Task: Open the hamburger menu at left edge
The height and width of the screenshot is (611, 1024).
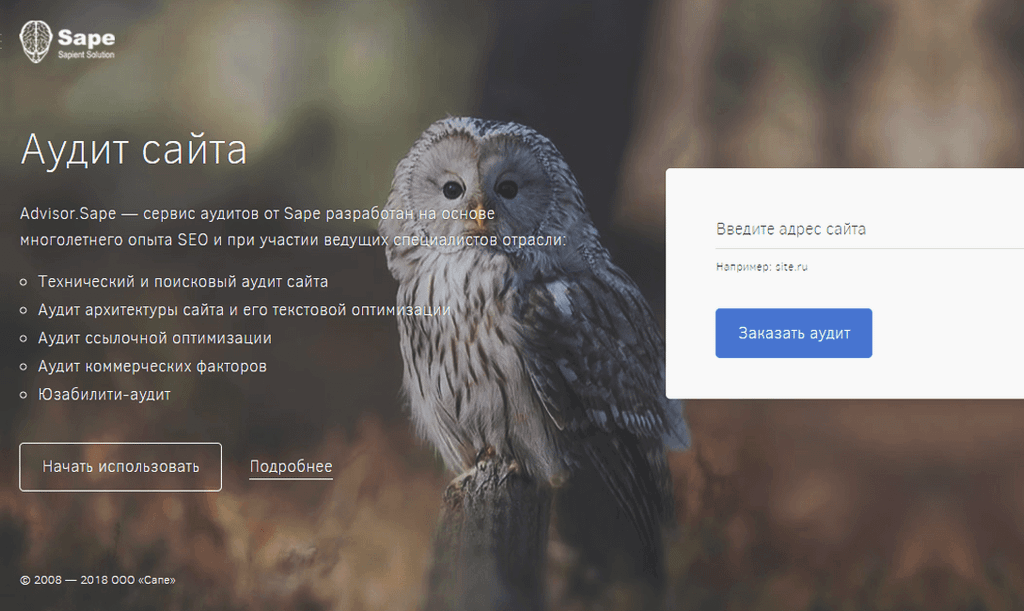Action: click(x=3, y=44)
